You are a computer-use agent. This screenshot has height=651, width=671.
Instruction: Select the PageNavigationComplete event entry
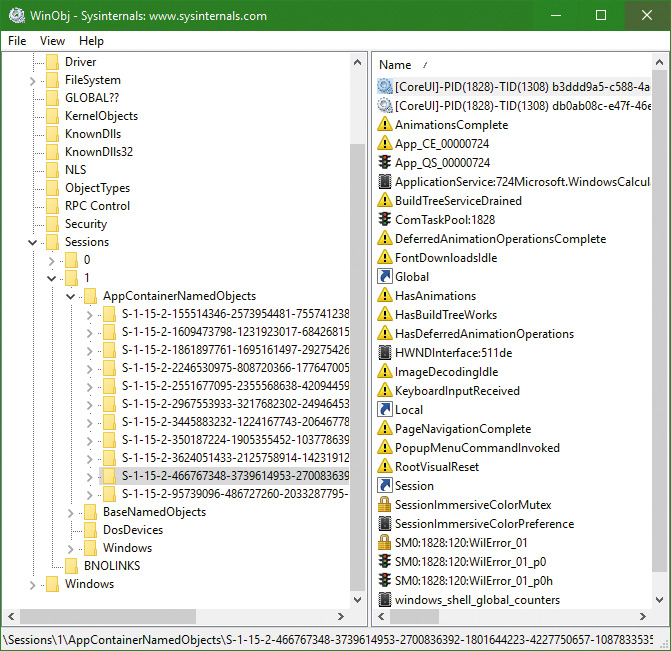tap(462, 429)
